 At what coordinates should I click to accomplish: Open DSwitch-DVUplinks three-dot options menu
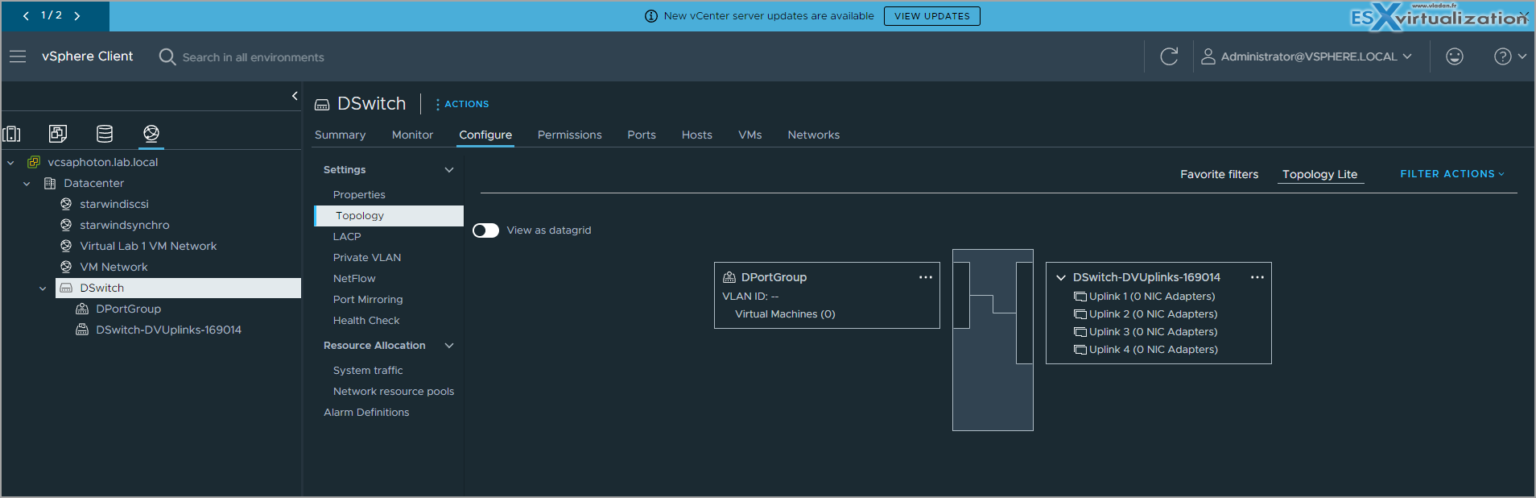coord(1257,277)
